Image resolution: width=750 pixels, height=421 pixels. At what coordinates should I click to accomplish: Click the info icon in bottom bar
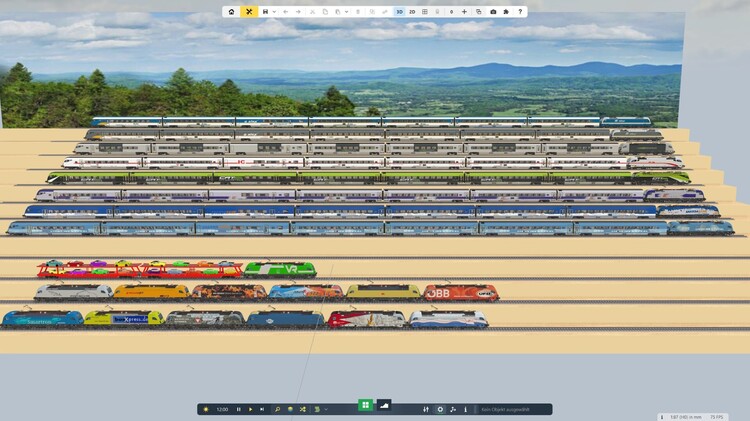point(465,410)
